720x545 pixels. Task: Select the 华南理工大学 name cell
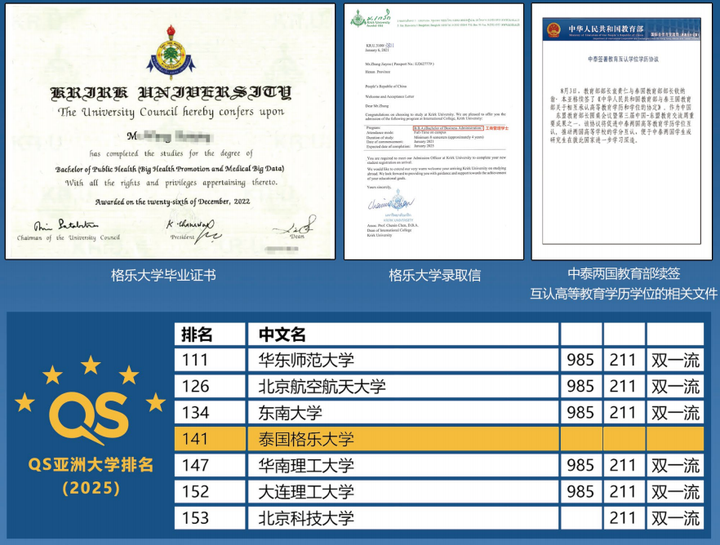403,465
